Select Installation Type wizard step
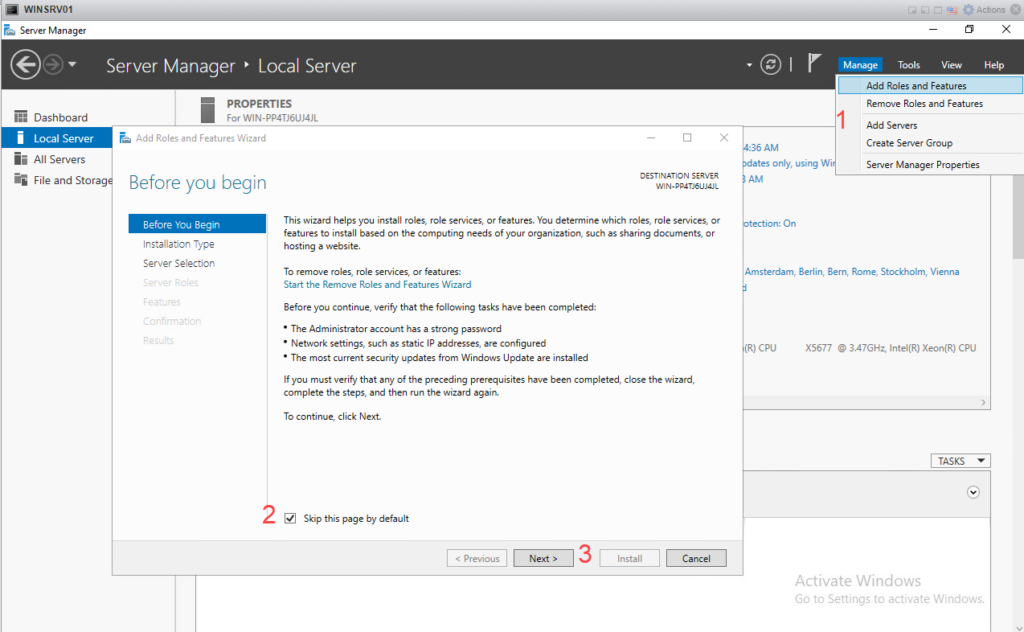Screen dimensions: 1024x632 pos(178,244)
